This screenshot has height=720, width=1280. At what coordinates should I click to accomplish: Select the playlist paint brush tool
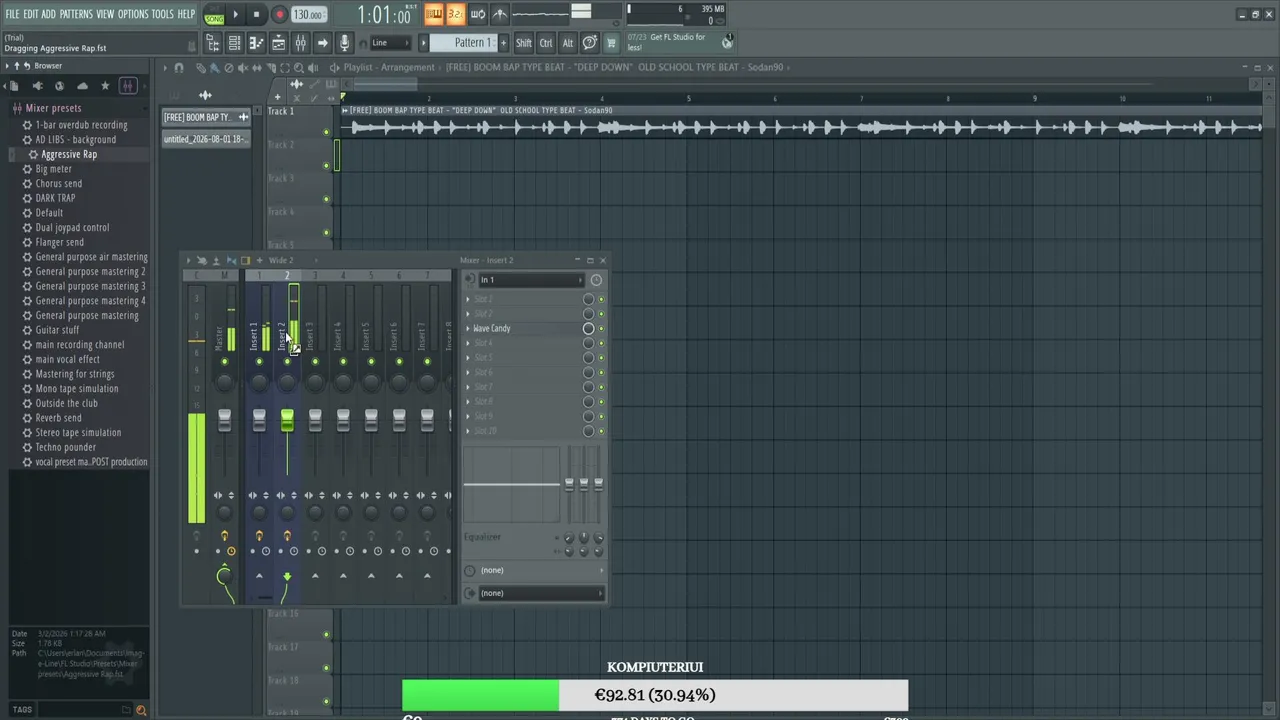(x=215, y=68)
